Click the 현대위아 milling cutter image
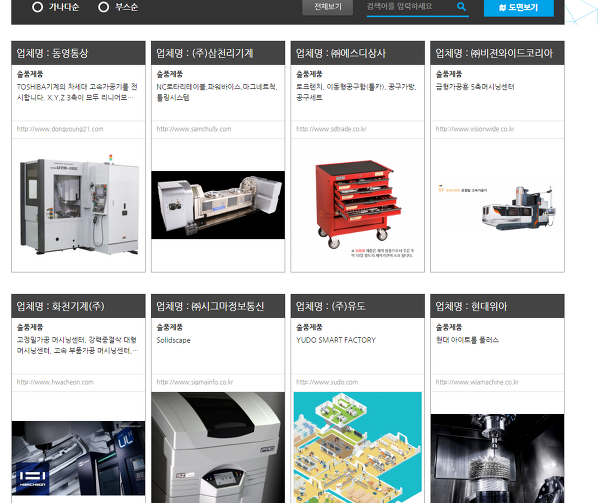Image resolution: width=600 pixels, height=503 pixels. pos(497,458)
